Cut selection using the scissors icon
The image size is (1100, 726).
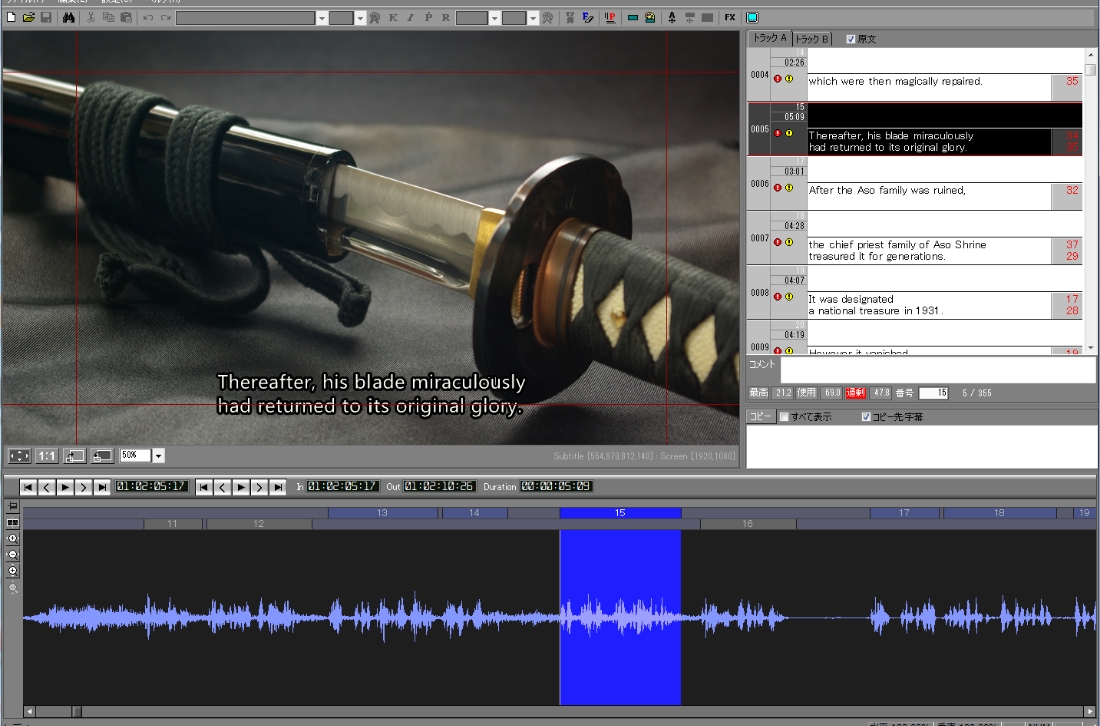[90, 18]
